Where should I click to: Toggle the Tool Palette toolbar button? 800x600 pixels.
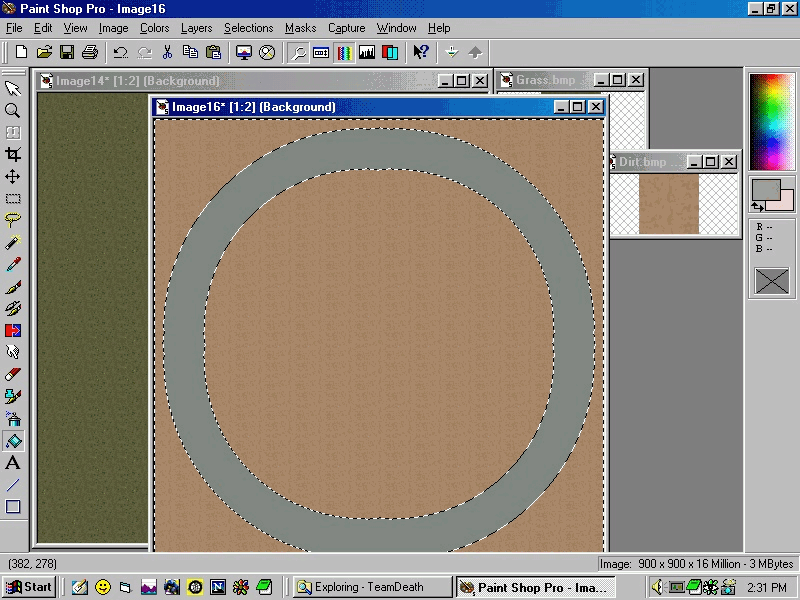pos(299,52)
